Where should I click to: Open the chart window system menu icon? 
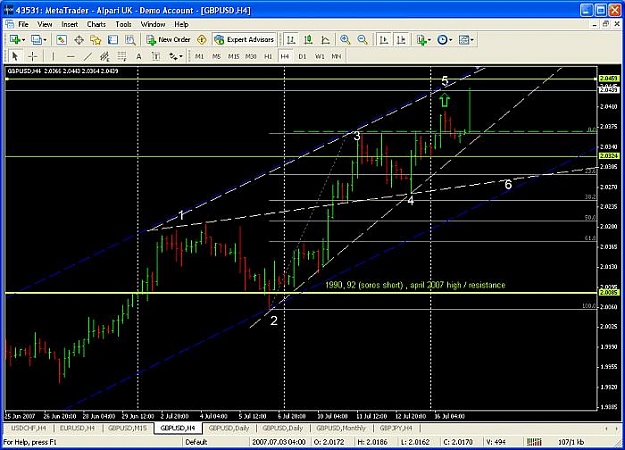9,24
